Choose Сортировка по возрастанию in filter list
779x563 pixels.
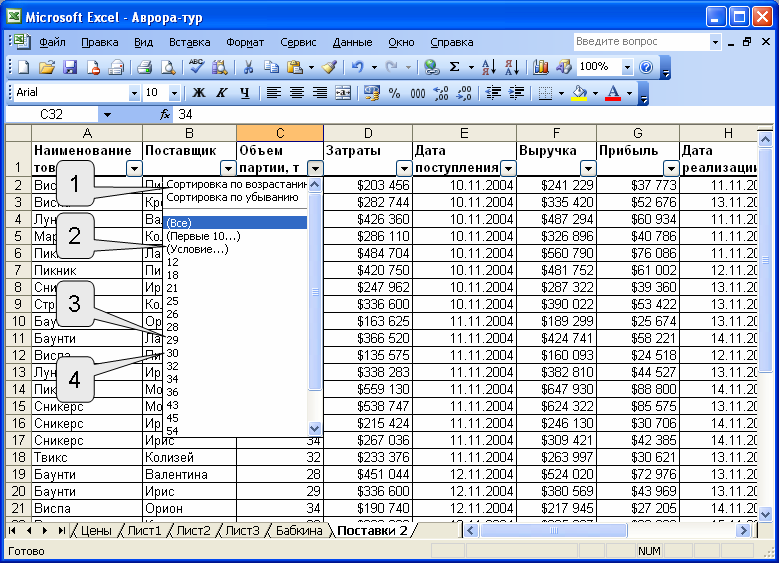(x=236, y=184)
